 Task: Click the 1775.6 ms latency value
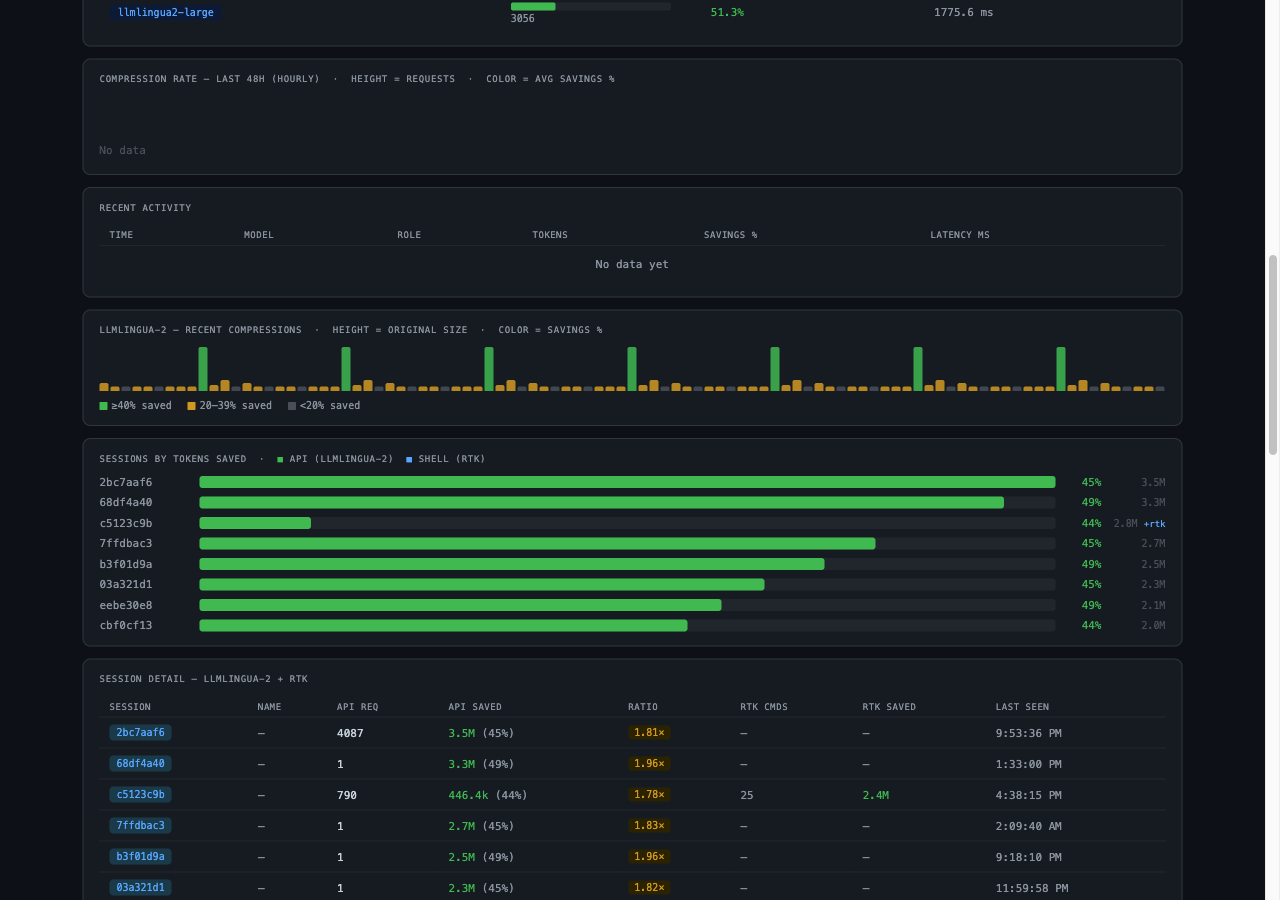point(964,12)
